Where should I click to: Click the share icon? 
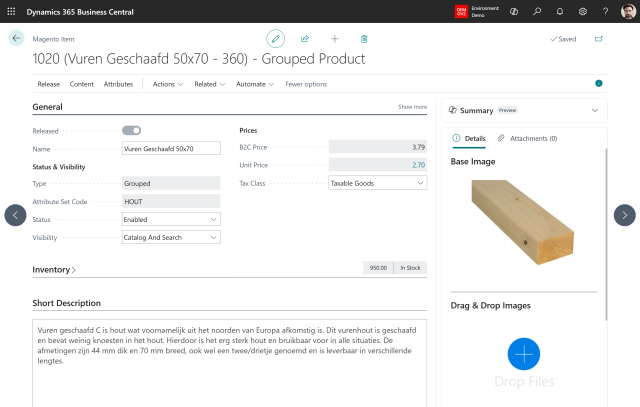pos(305,39)
